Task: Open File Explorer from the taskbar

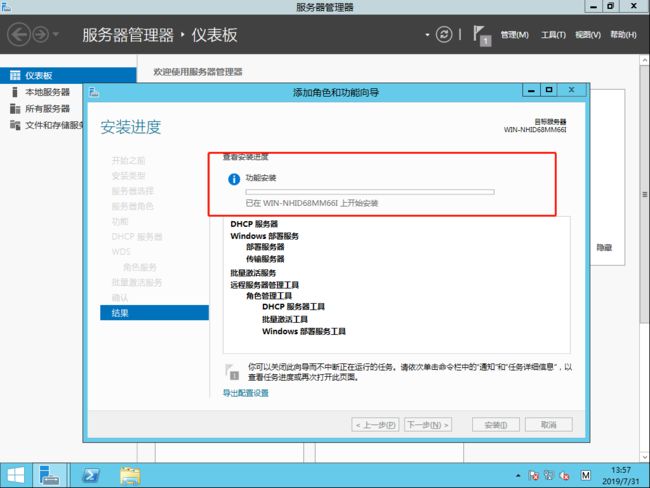Action: pyautogui.click(x=130, y=476)
